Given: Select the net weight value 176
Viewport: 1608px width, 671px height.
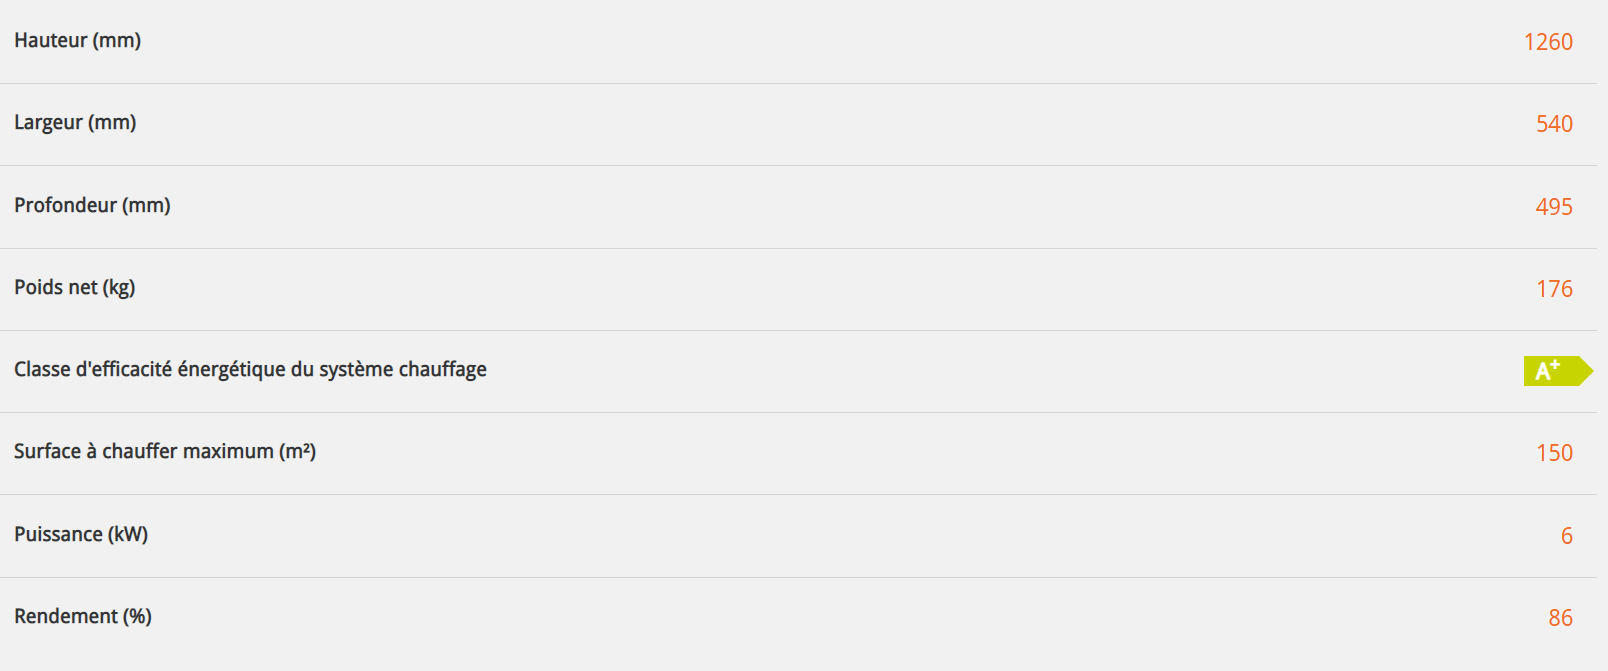Looking at the screenshot, I should pyautogui.click(x=1554, y=289).
